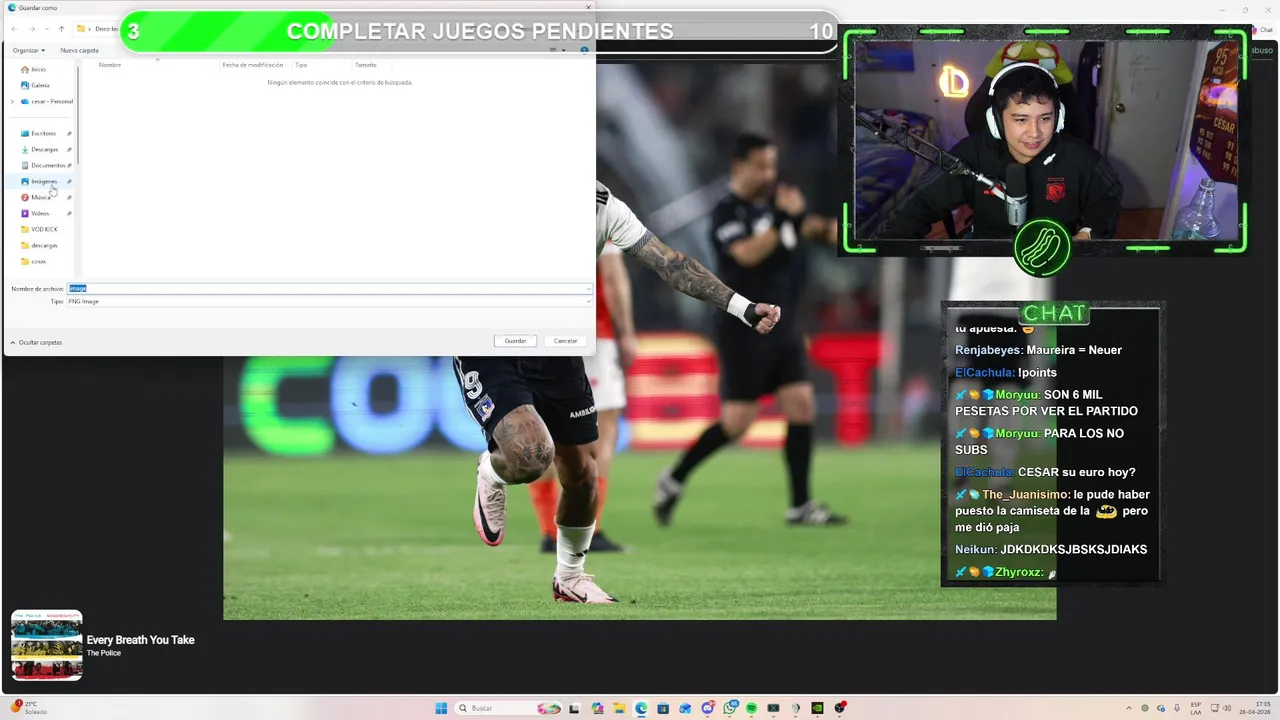The height and width of the screenshot is (720, 1280).
Task: Click Every Breath You Take song title
Action: point(140,640)
